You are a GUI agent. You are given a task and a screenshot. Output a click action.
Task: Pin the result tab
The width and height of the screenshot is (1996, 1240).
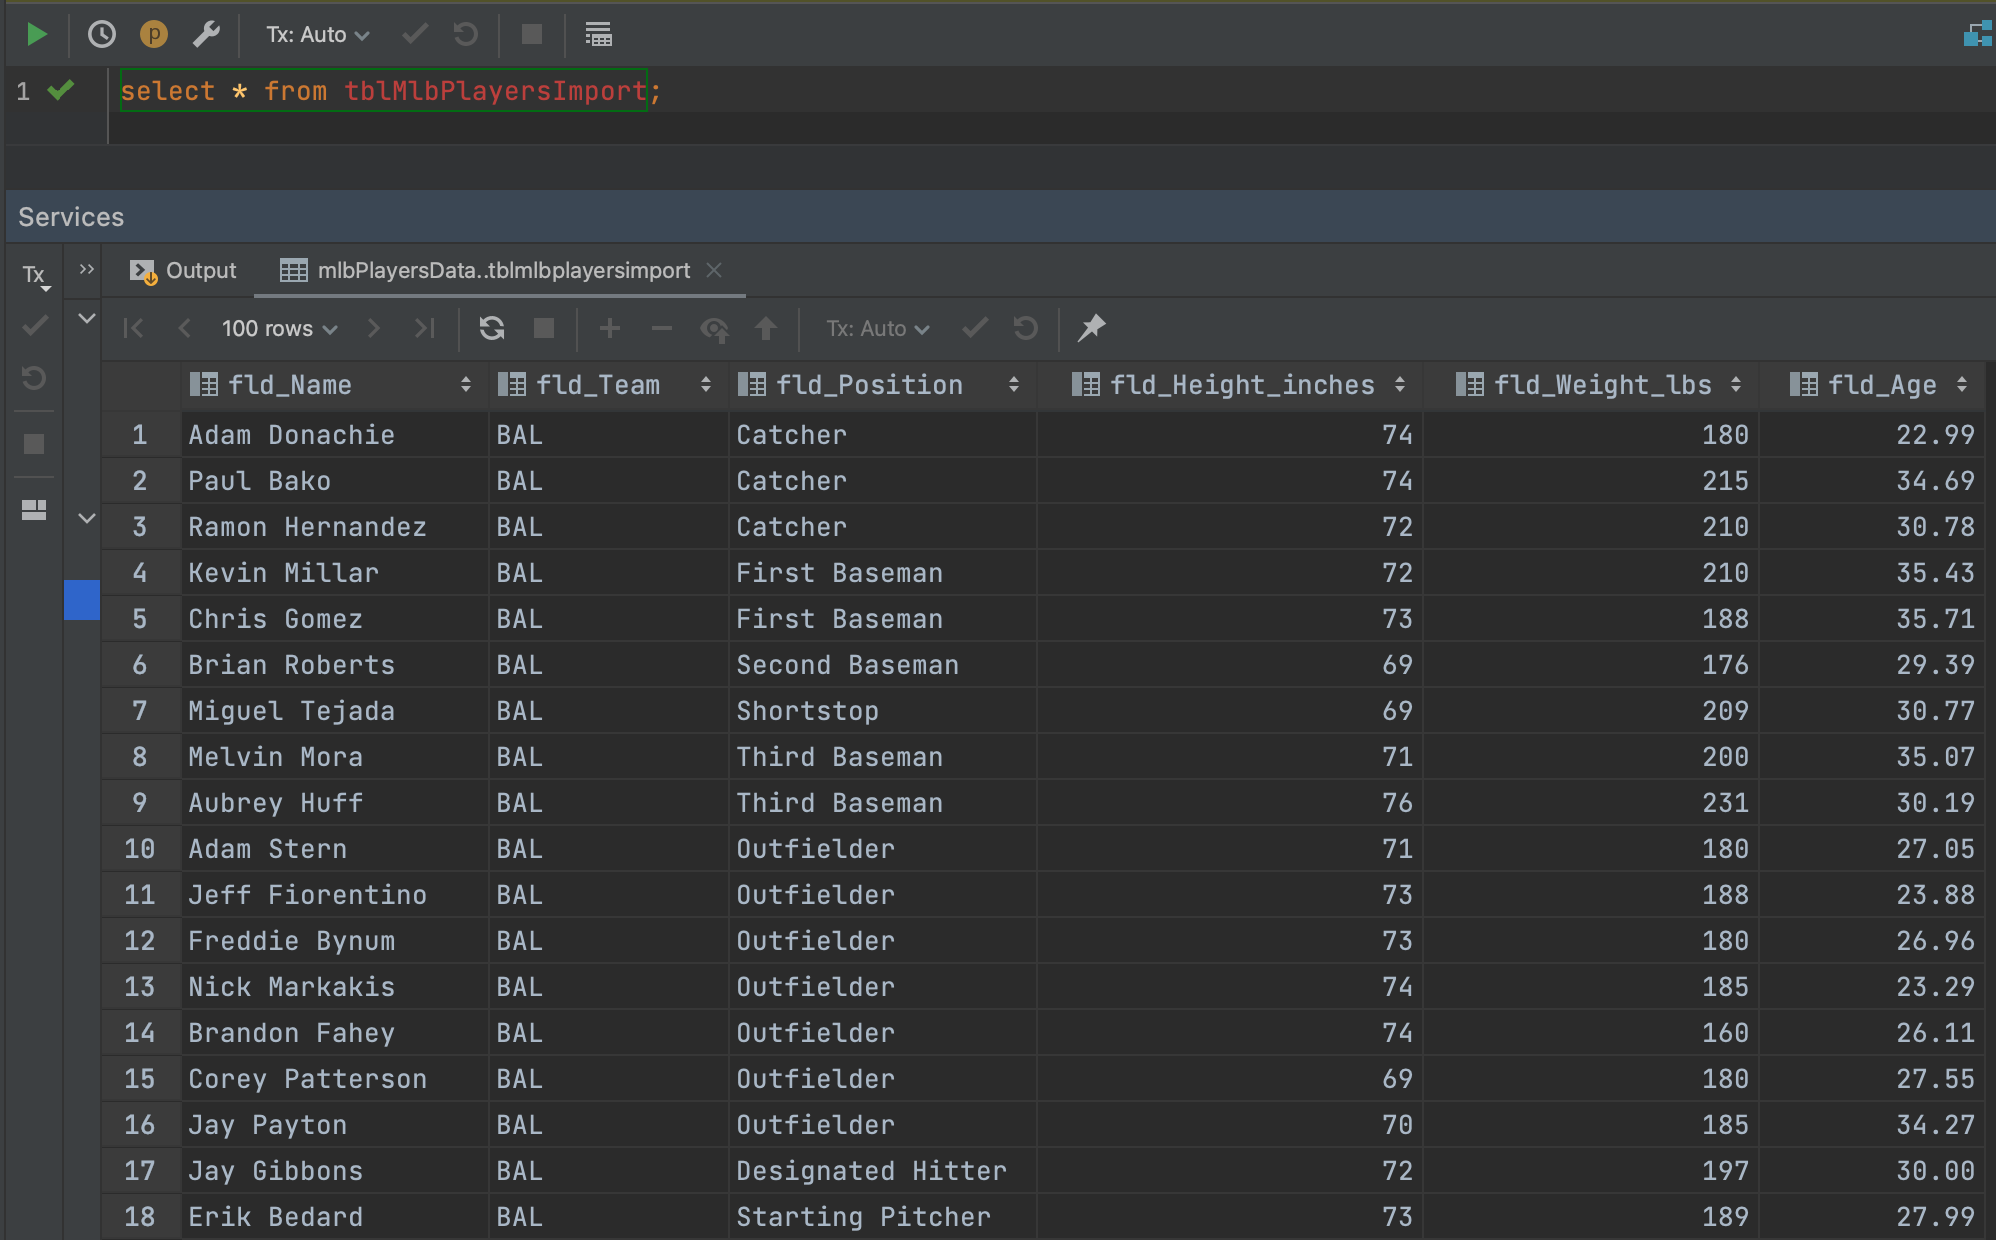(1091, 328)
